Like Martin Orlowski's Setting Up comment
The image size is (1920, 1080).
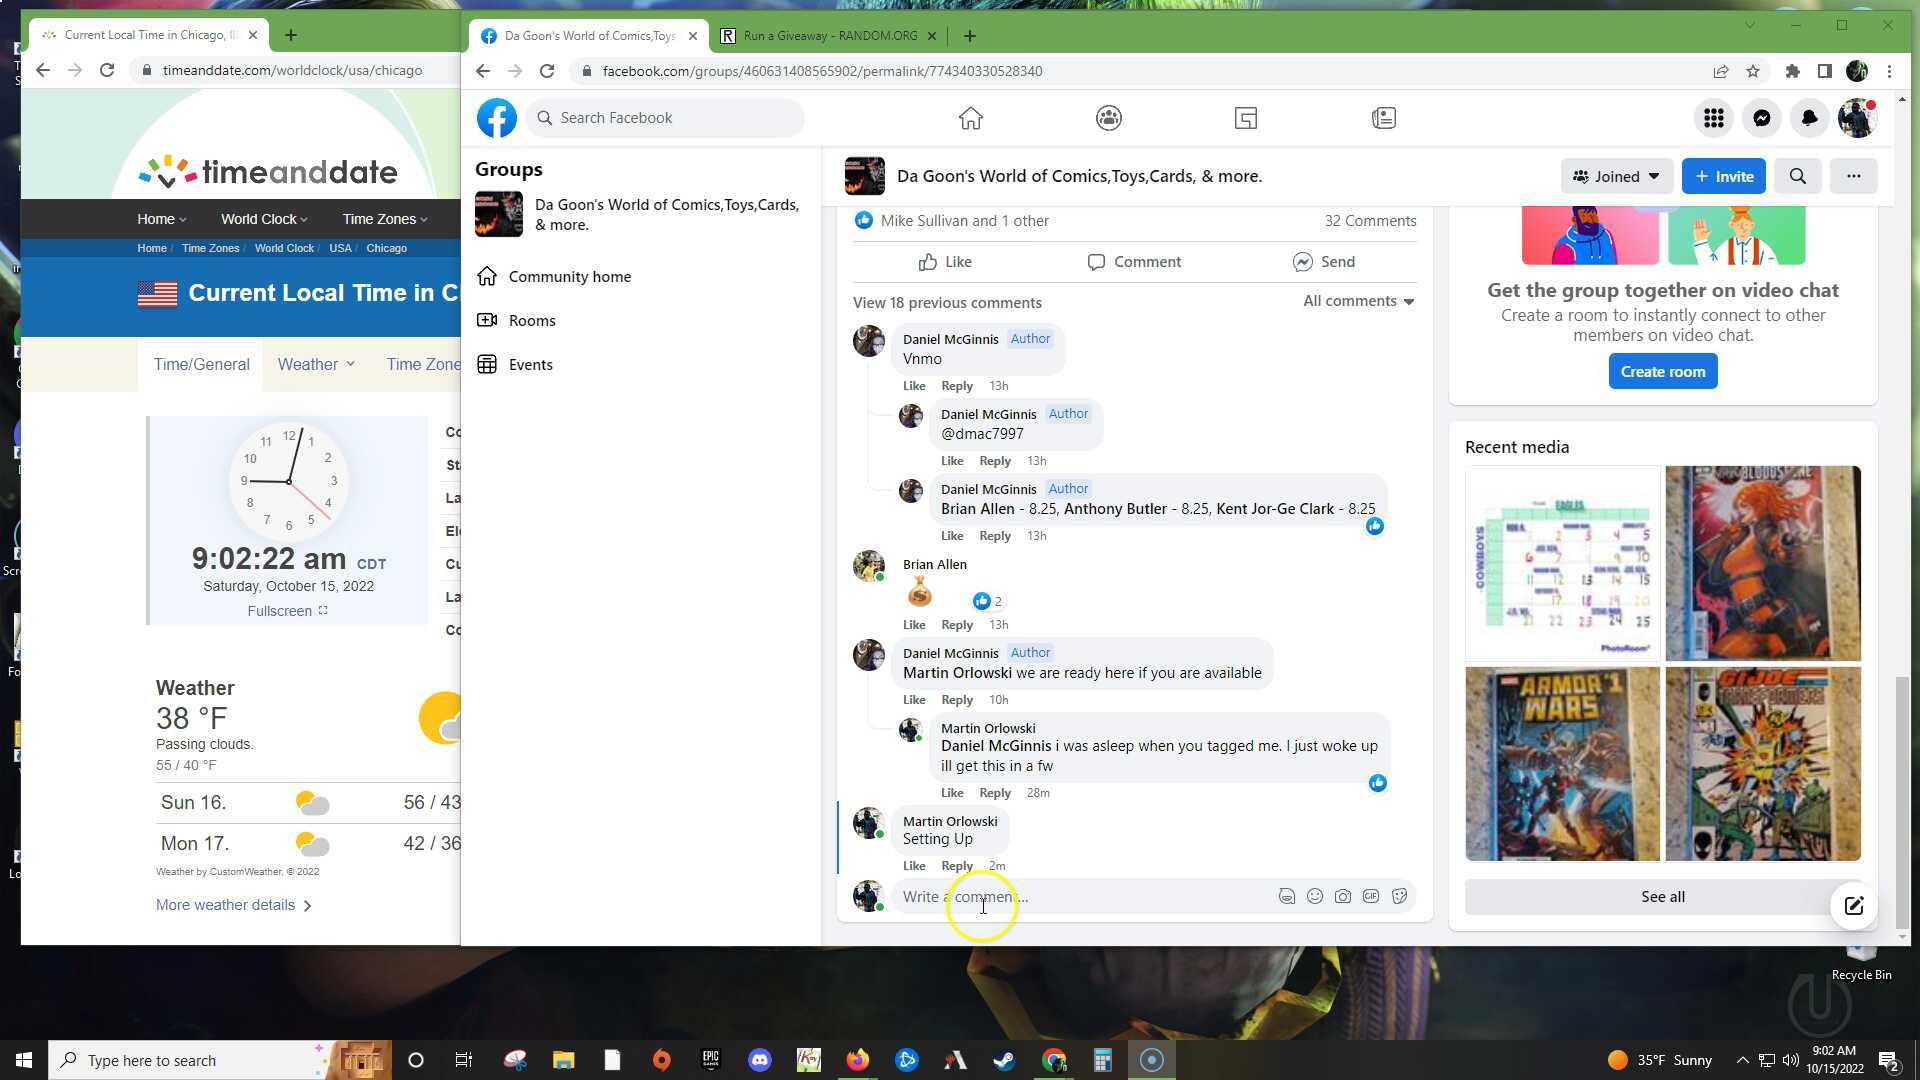[914, 866]
